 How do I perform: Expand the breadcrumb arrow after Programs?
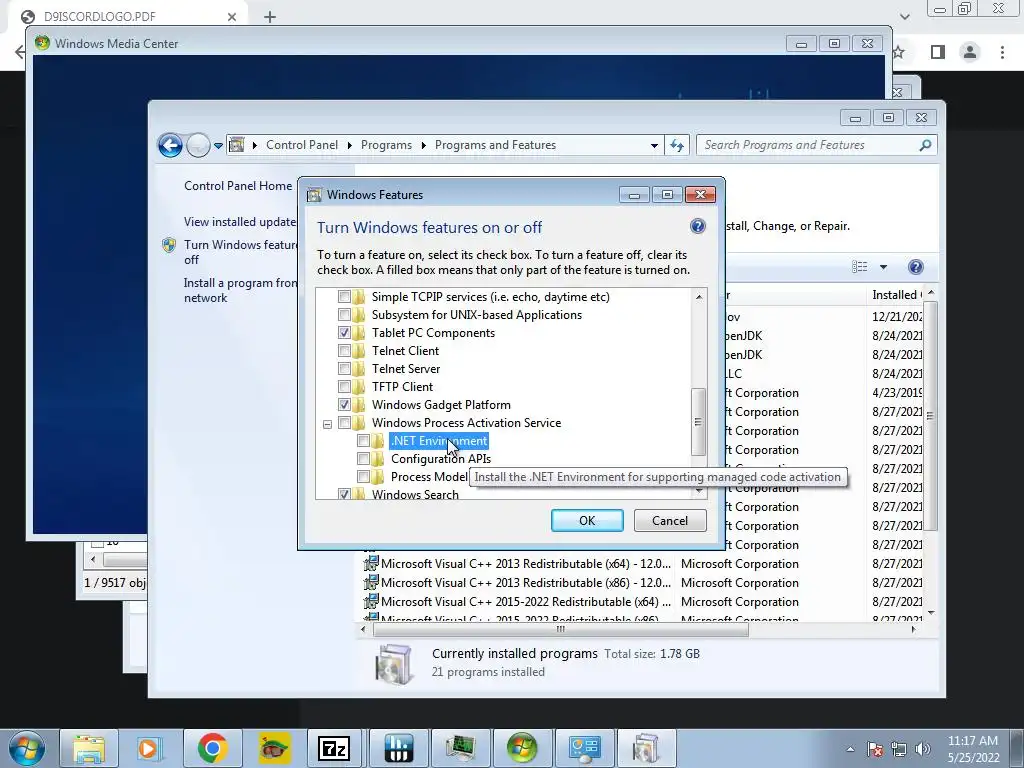pos(423,145)
